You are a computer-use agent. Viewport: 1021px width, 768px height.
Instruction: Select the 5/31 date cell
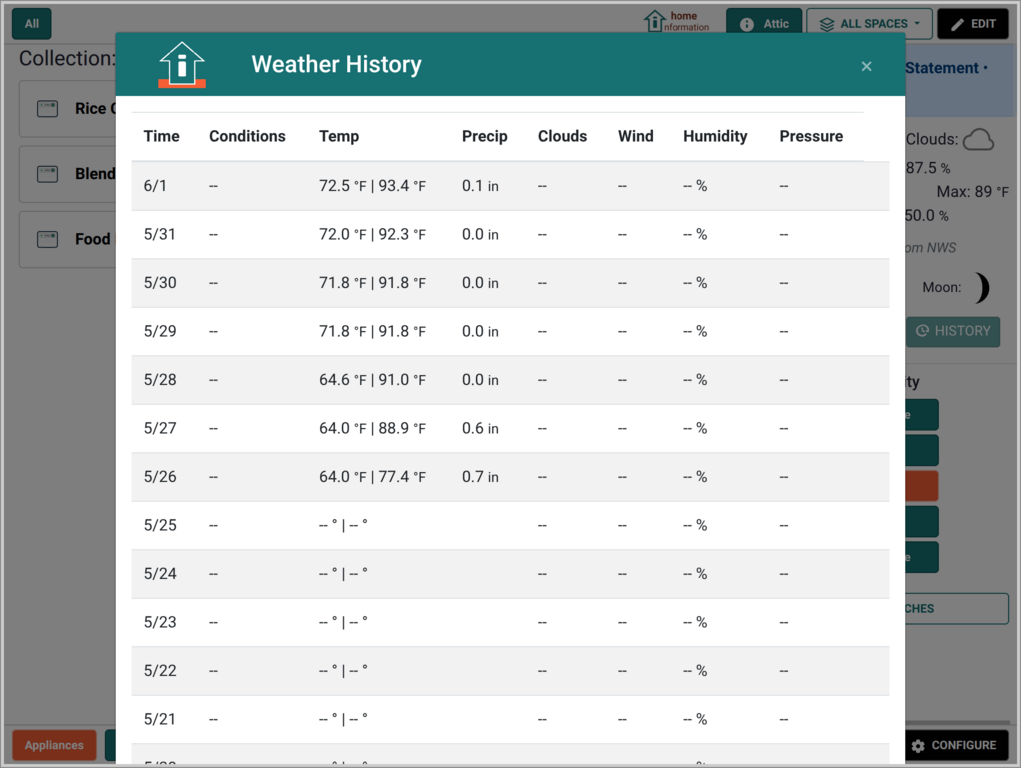tap(160, 234)
